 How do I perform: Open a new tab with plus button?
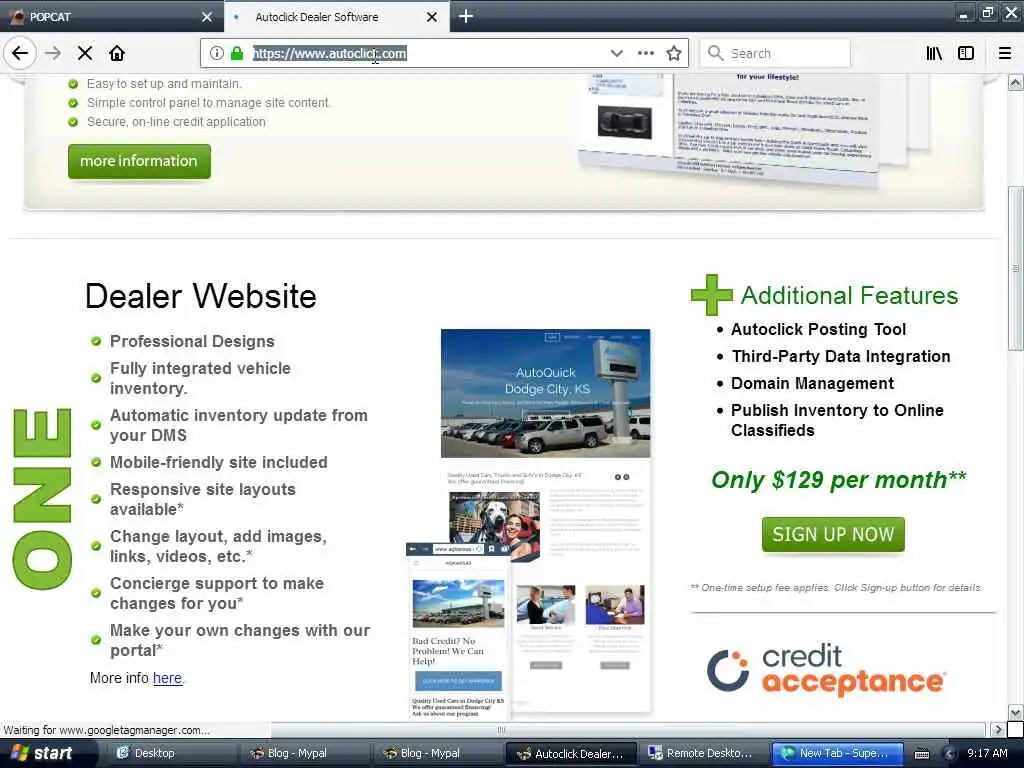click(466, 16)
